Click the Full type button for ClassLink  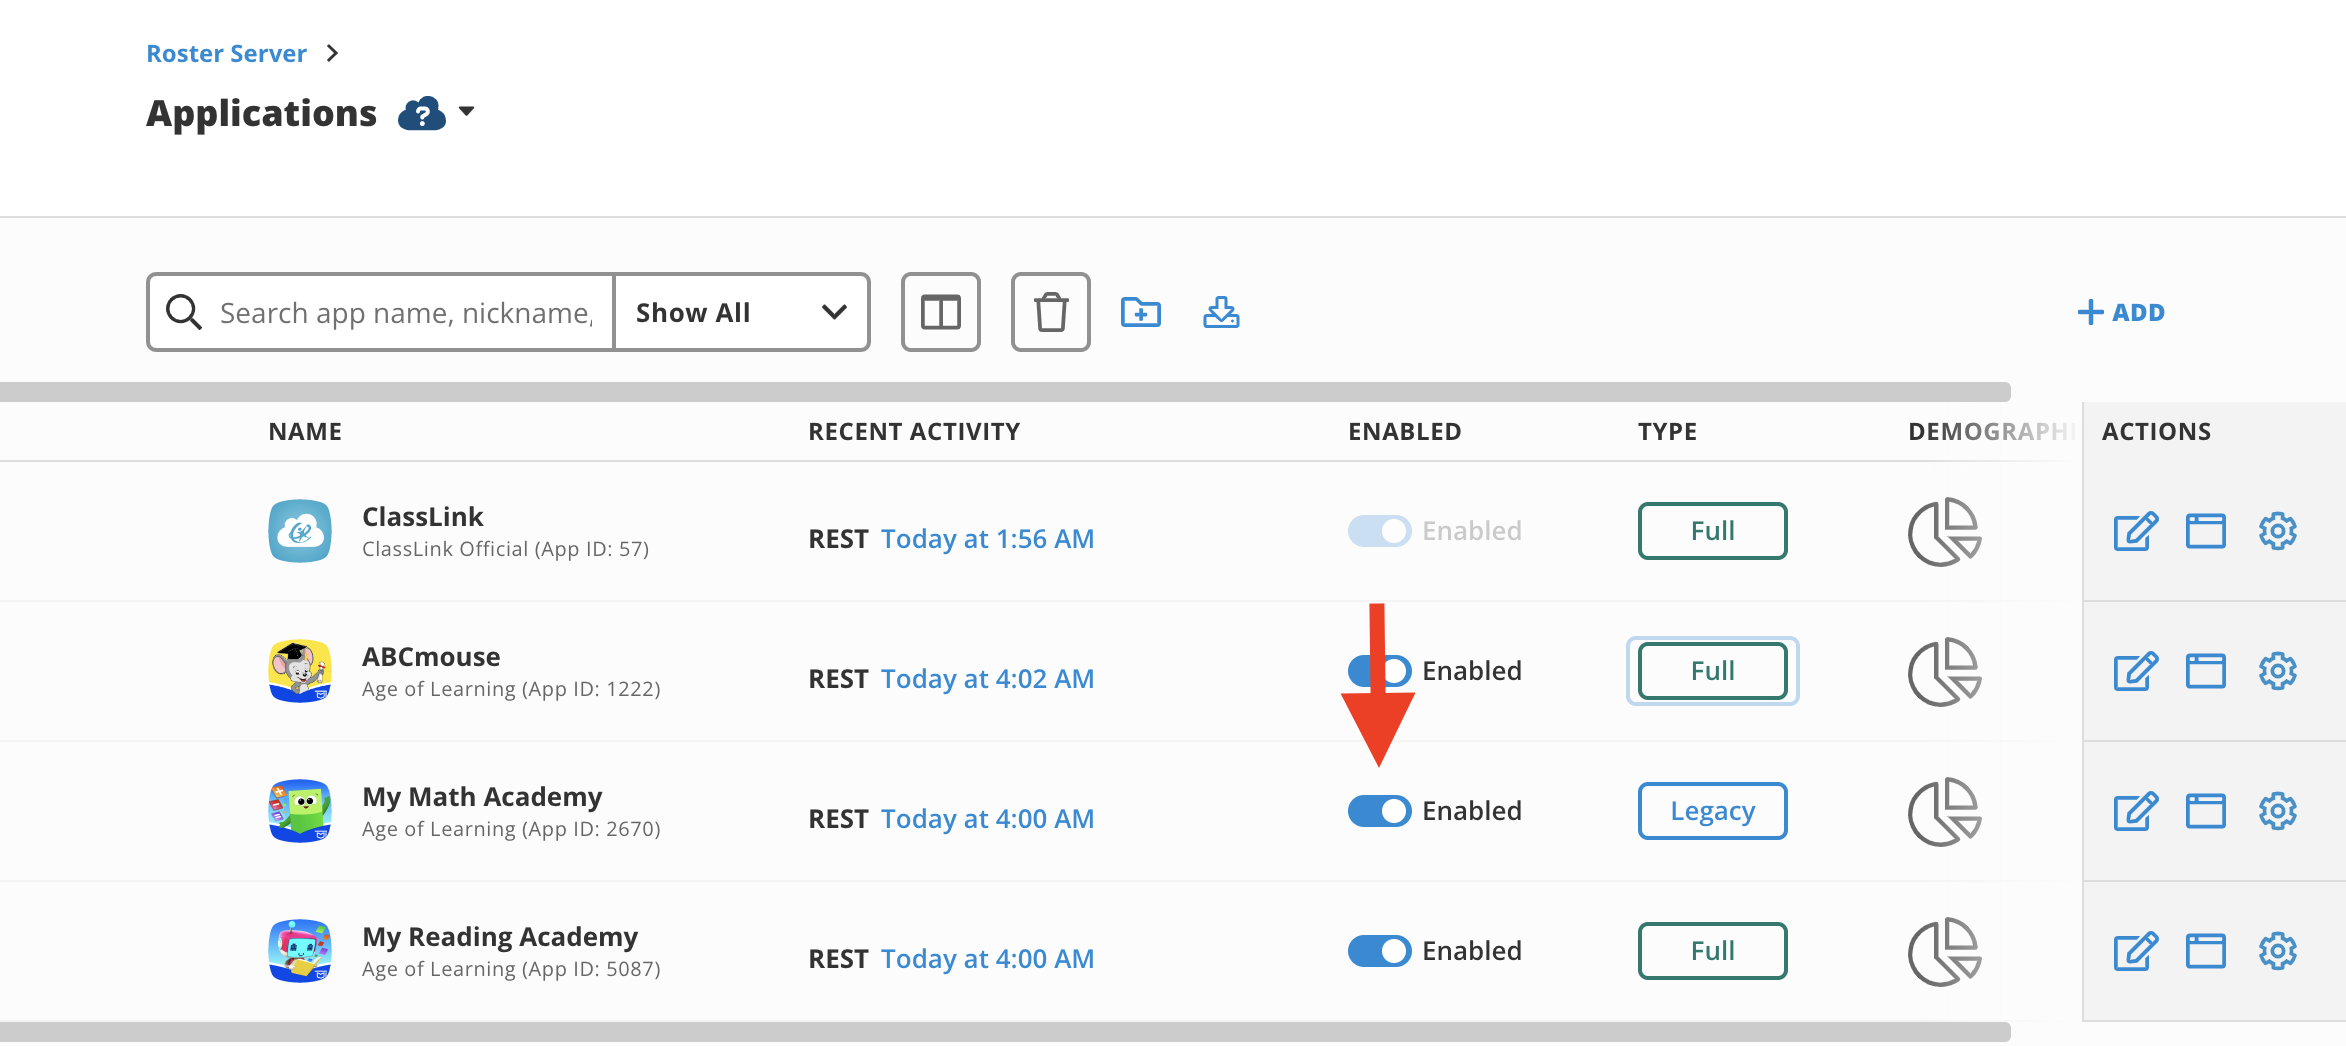click(1712, 531)
